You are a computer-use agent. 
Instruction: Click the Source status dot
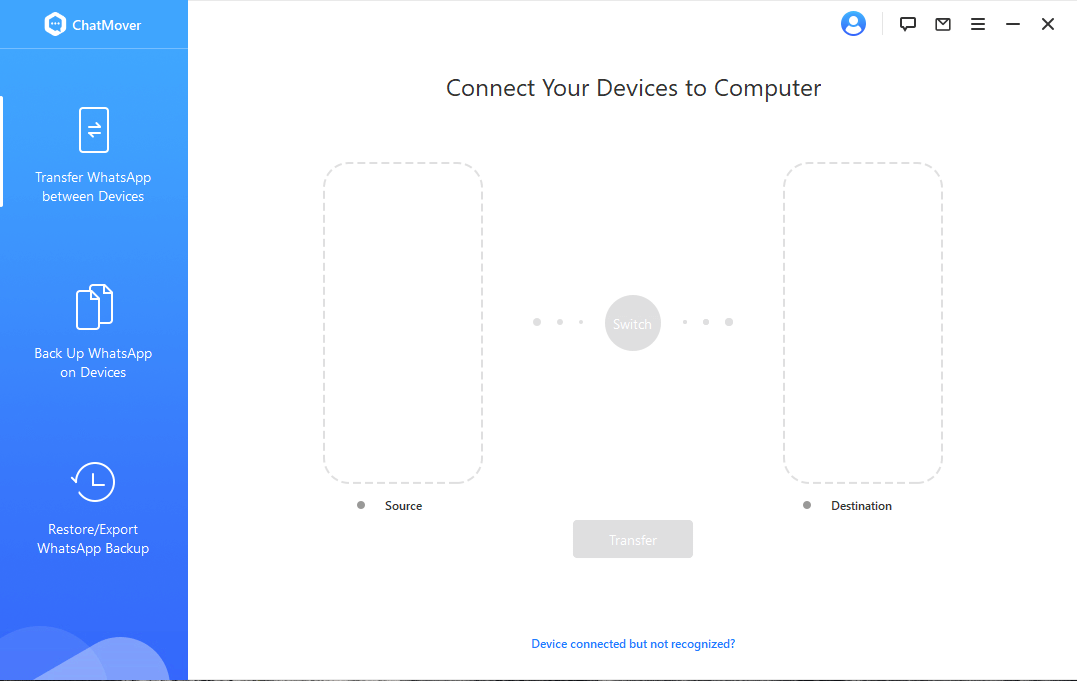pos(361,505)
